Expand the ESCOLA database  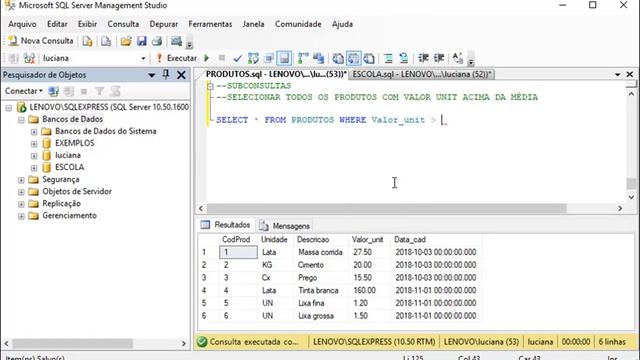point(34,168)
